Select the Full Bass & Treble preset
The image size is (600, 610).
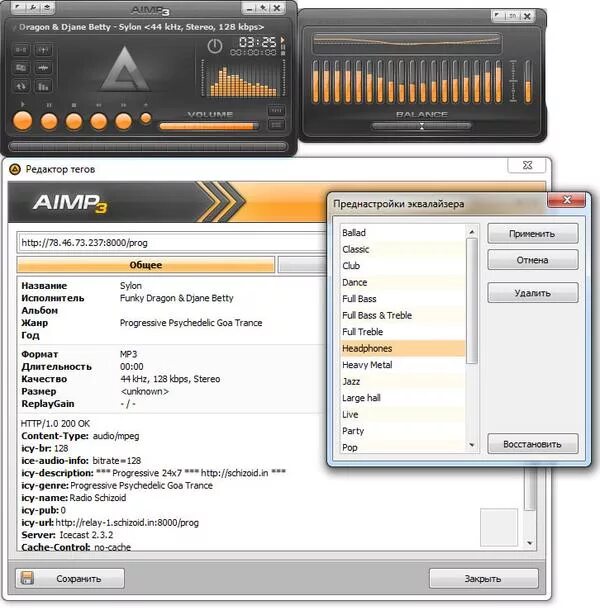(403, 315)
